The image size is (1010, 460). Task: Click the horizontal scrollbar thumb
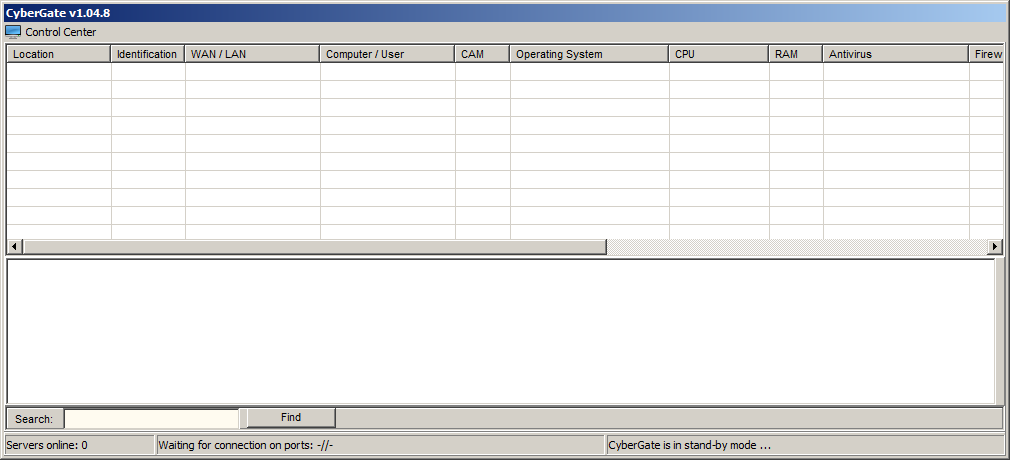(314, 247)
